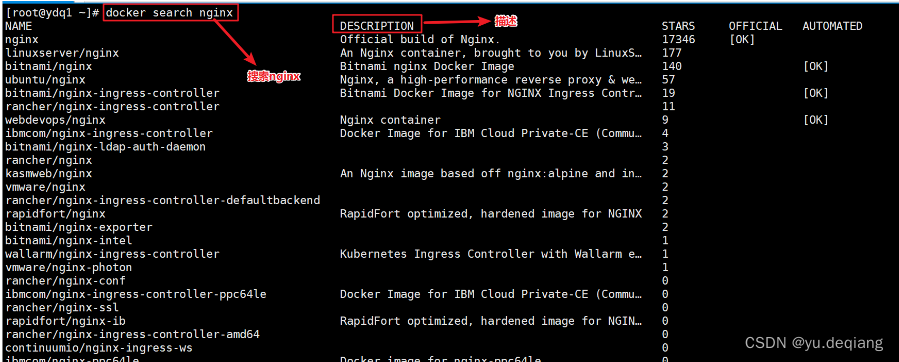899x362 pixels.
Task: Select 'vmware/nginx' image name
Action: (x=45, y=187)
